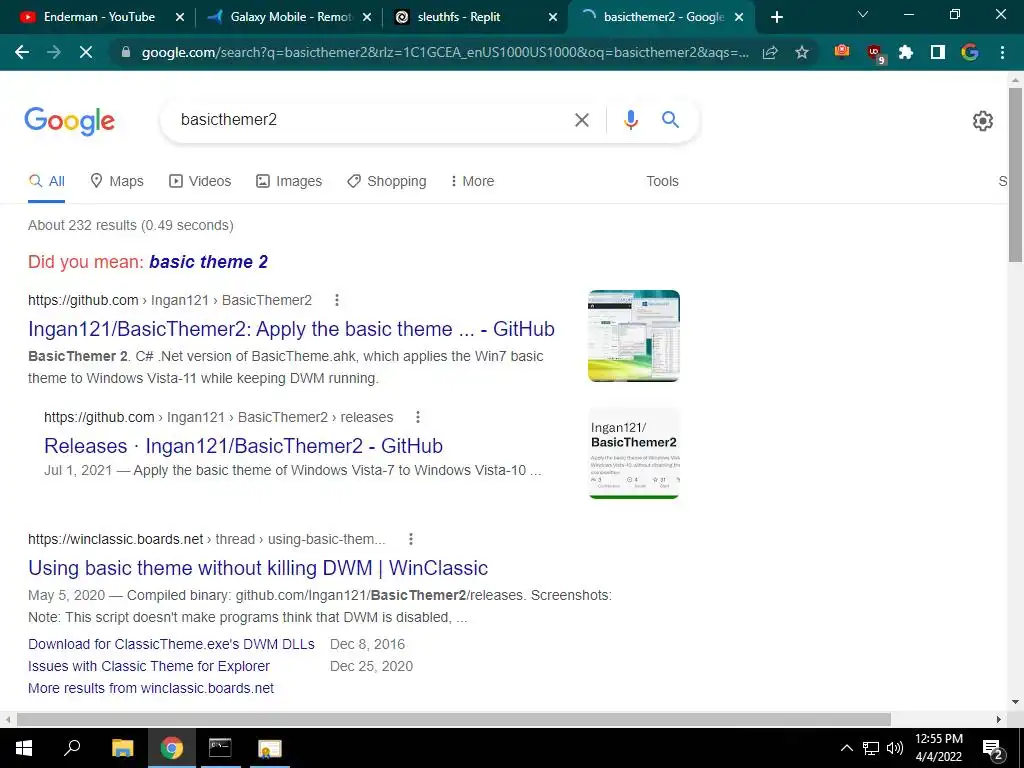Close the Enderman - YouTube tab
The height and width of the screenshot is (768, 1024).
[180, 17]
